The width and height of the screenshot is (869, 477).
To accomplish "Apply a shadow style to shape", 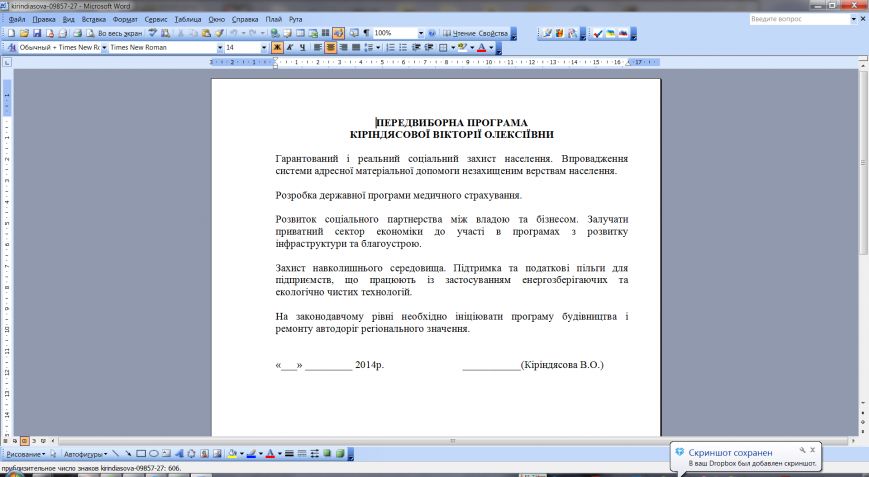I will tap(327, 453).
